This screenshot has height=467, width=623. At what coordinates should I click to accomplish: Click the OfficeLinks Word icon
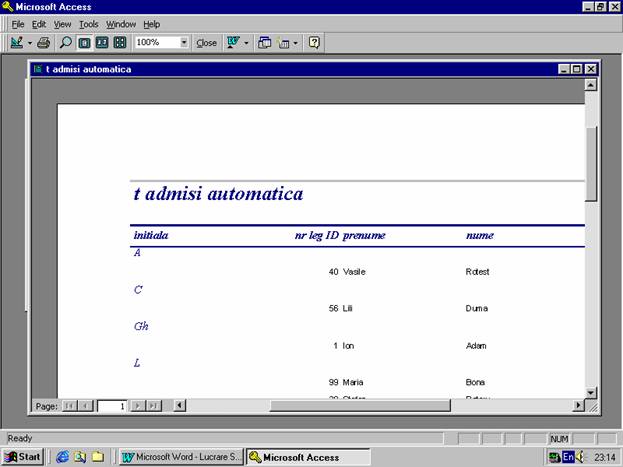point(233,43)
